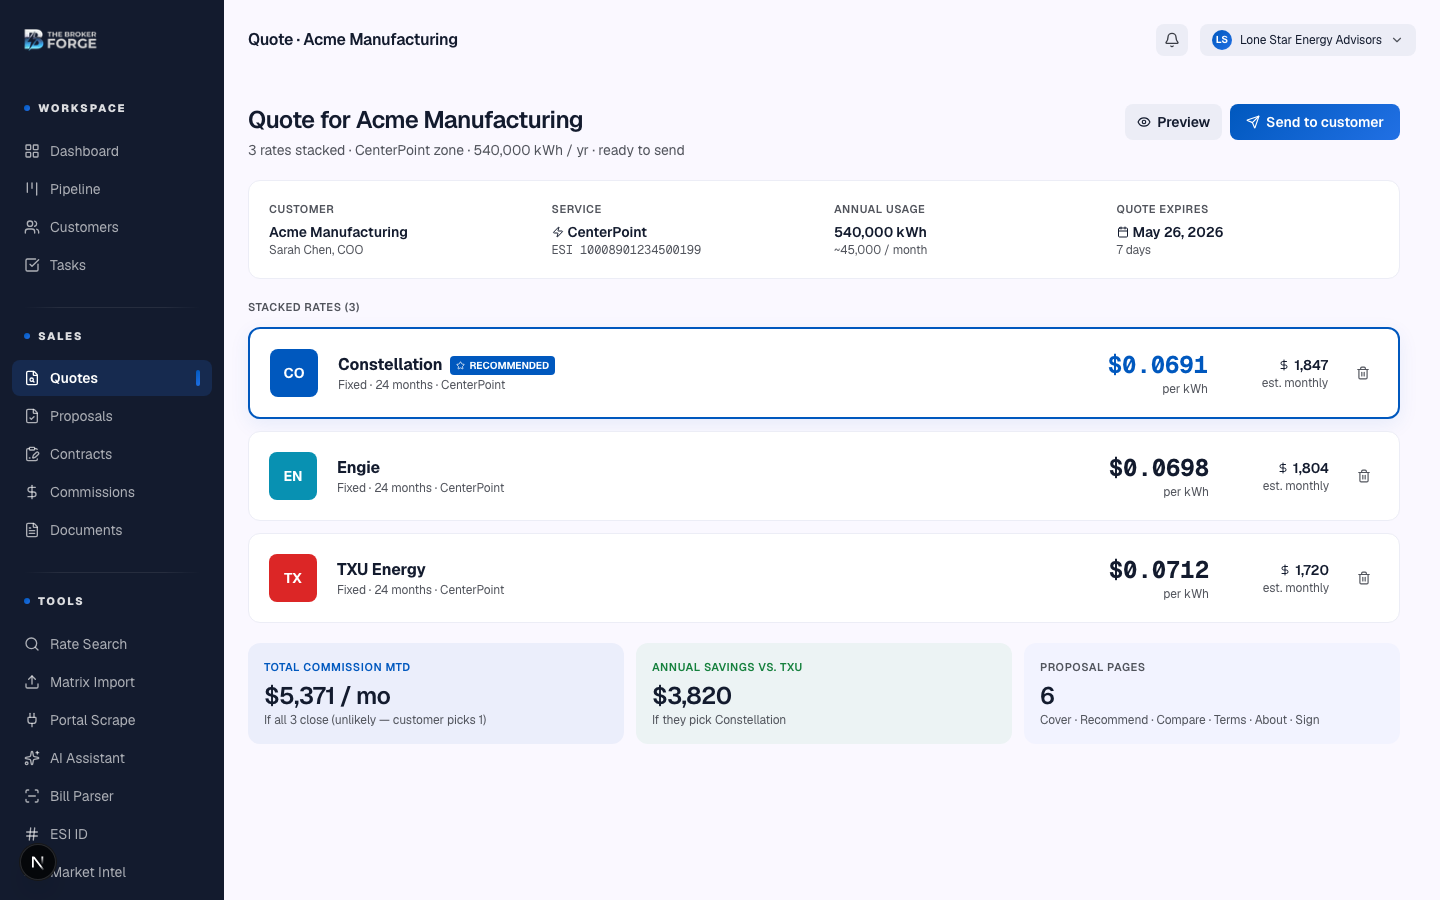
Task: Click the Pipeline icon in sidebar
Action: coord(32,189)
